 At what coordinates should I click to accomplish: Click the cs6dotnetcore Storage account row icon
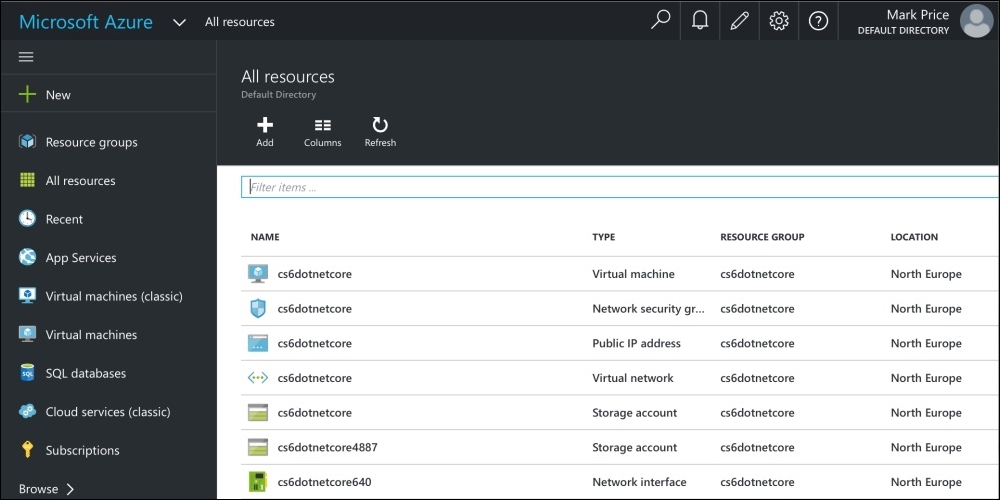258,413
